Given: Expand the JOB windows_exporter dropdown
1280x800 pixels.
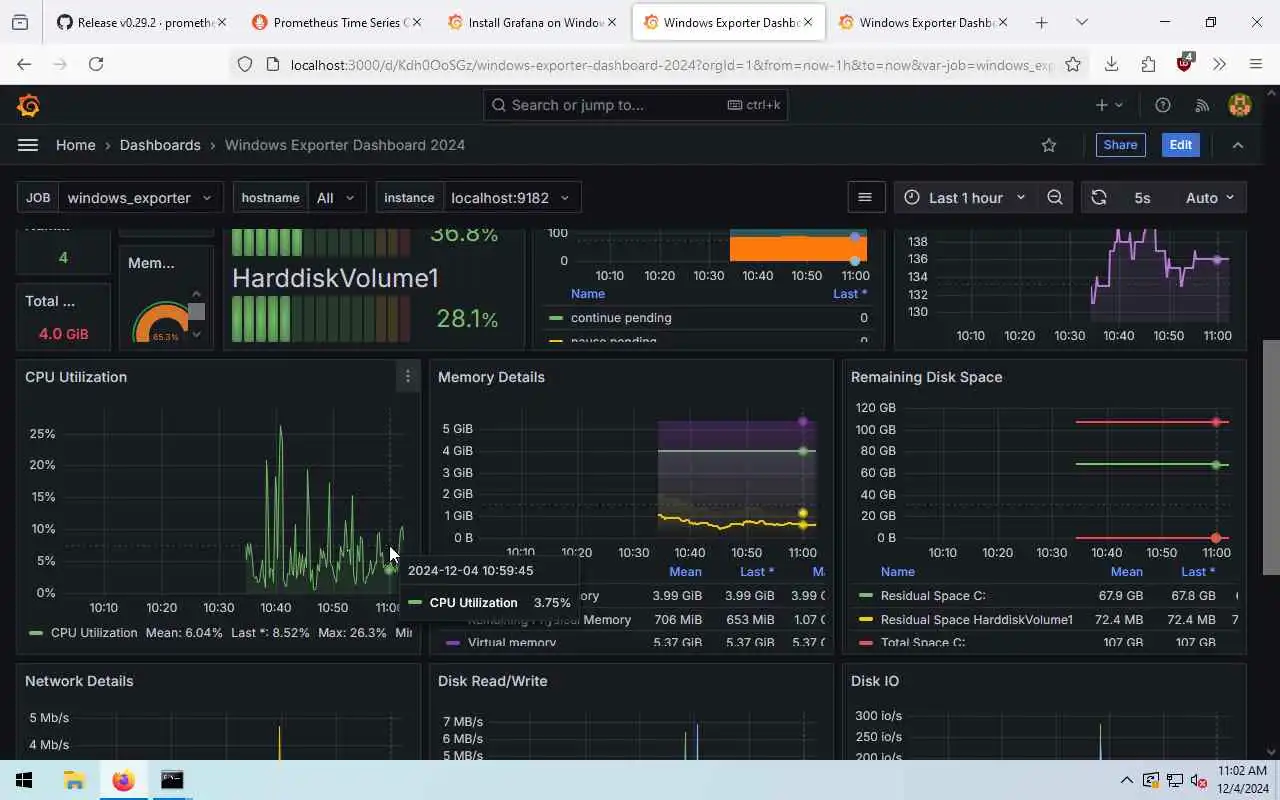Looking at the screenshot, I should [140, 197].
